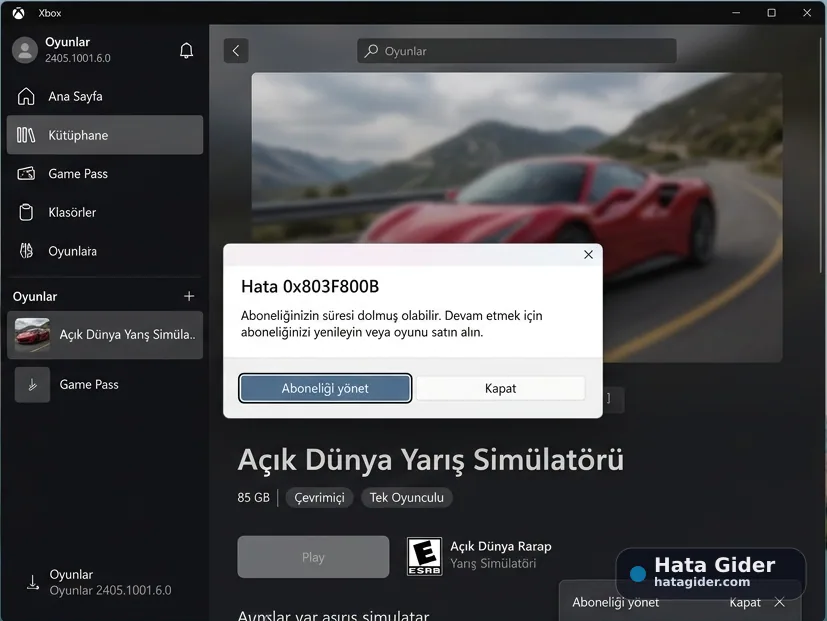Close the Hata 0x803F800B dialog
Viewport: 827px width, 621px height.
pyautogui.click(x=589, y=254)
